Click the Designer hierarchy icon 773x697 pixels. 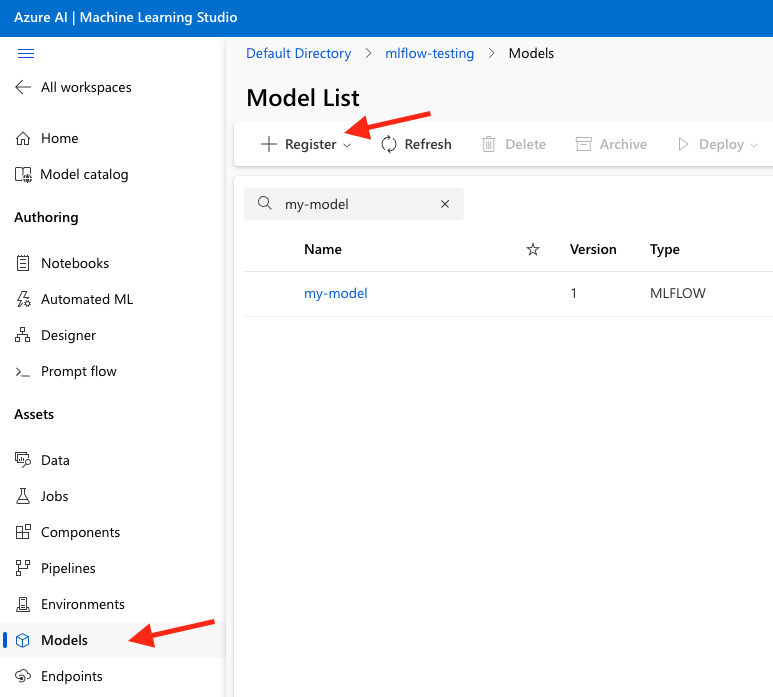tap(23, 335)
